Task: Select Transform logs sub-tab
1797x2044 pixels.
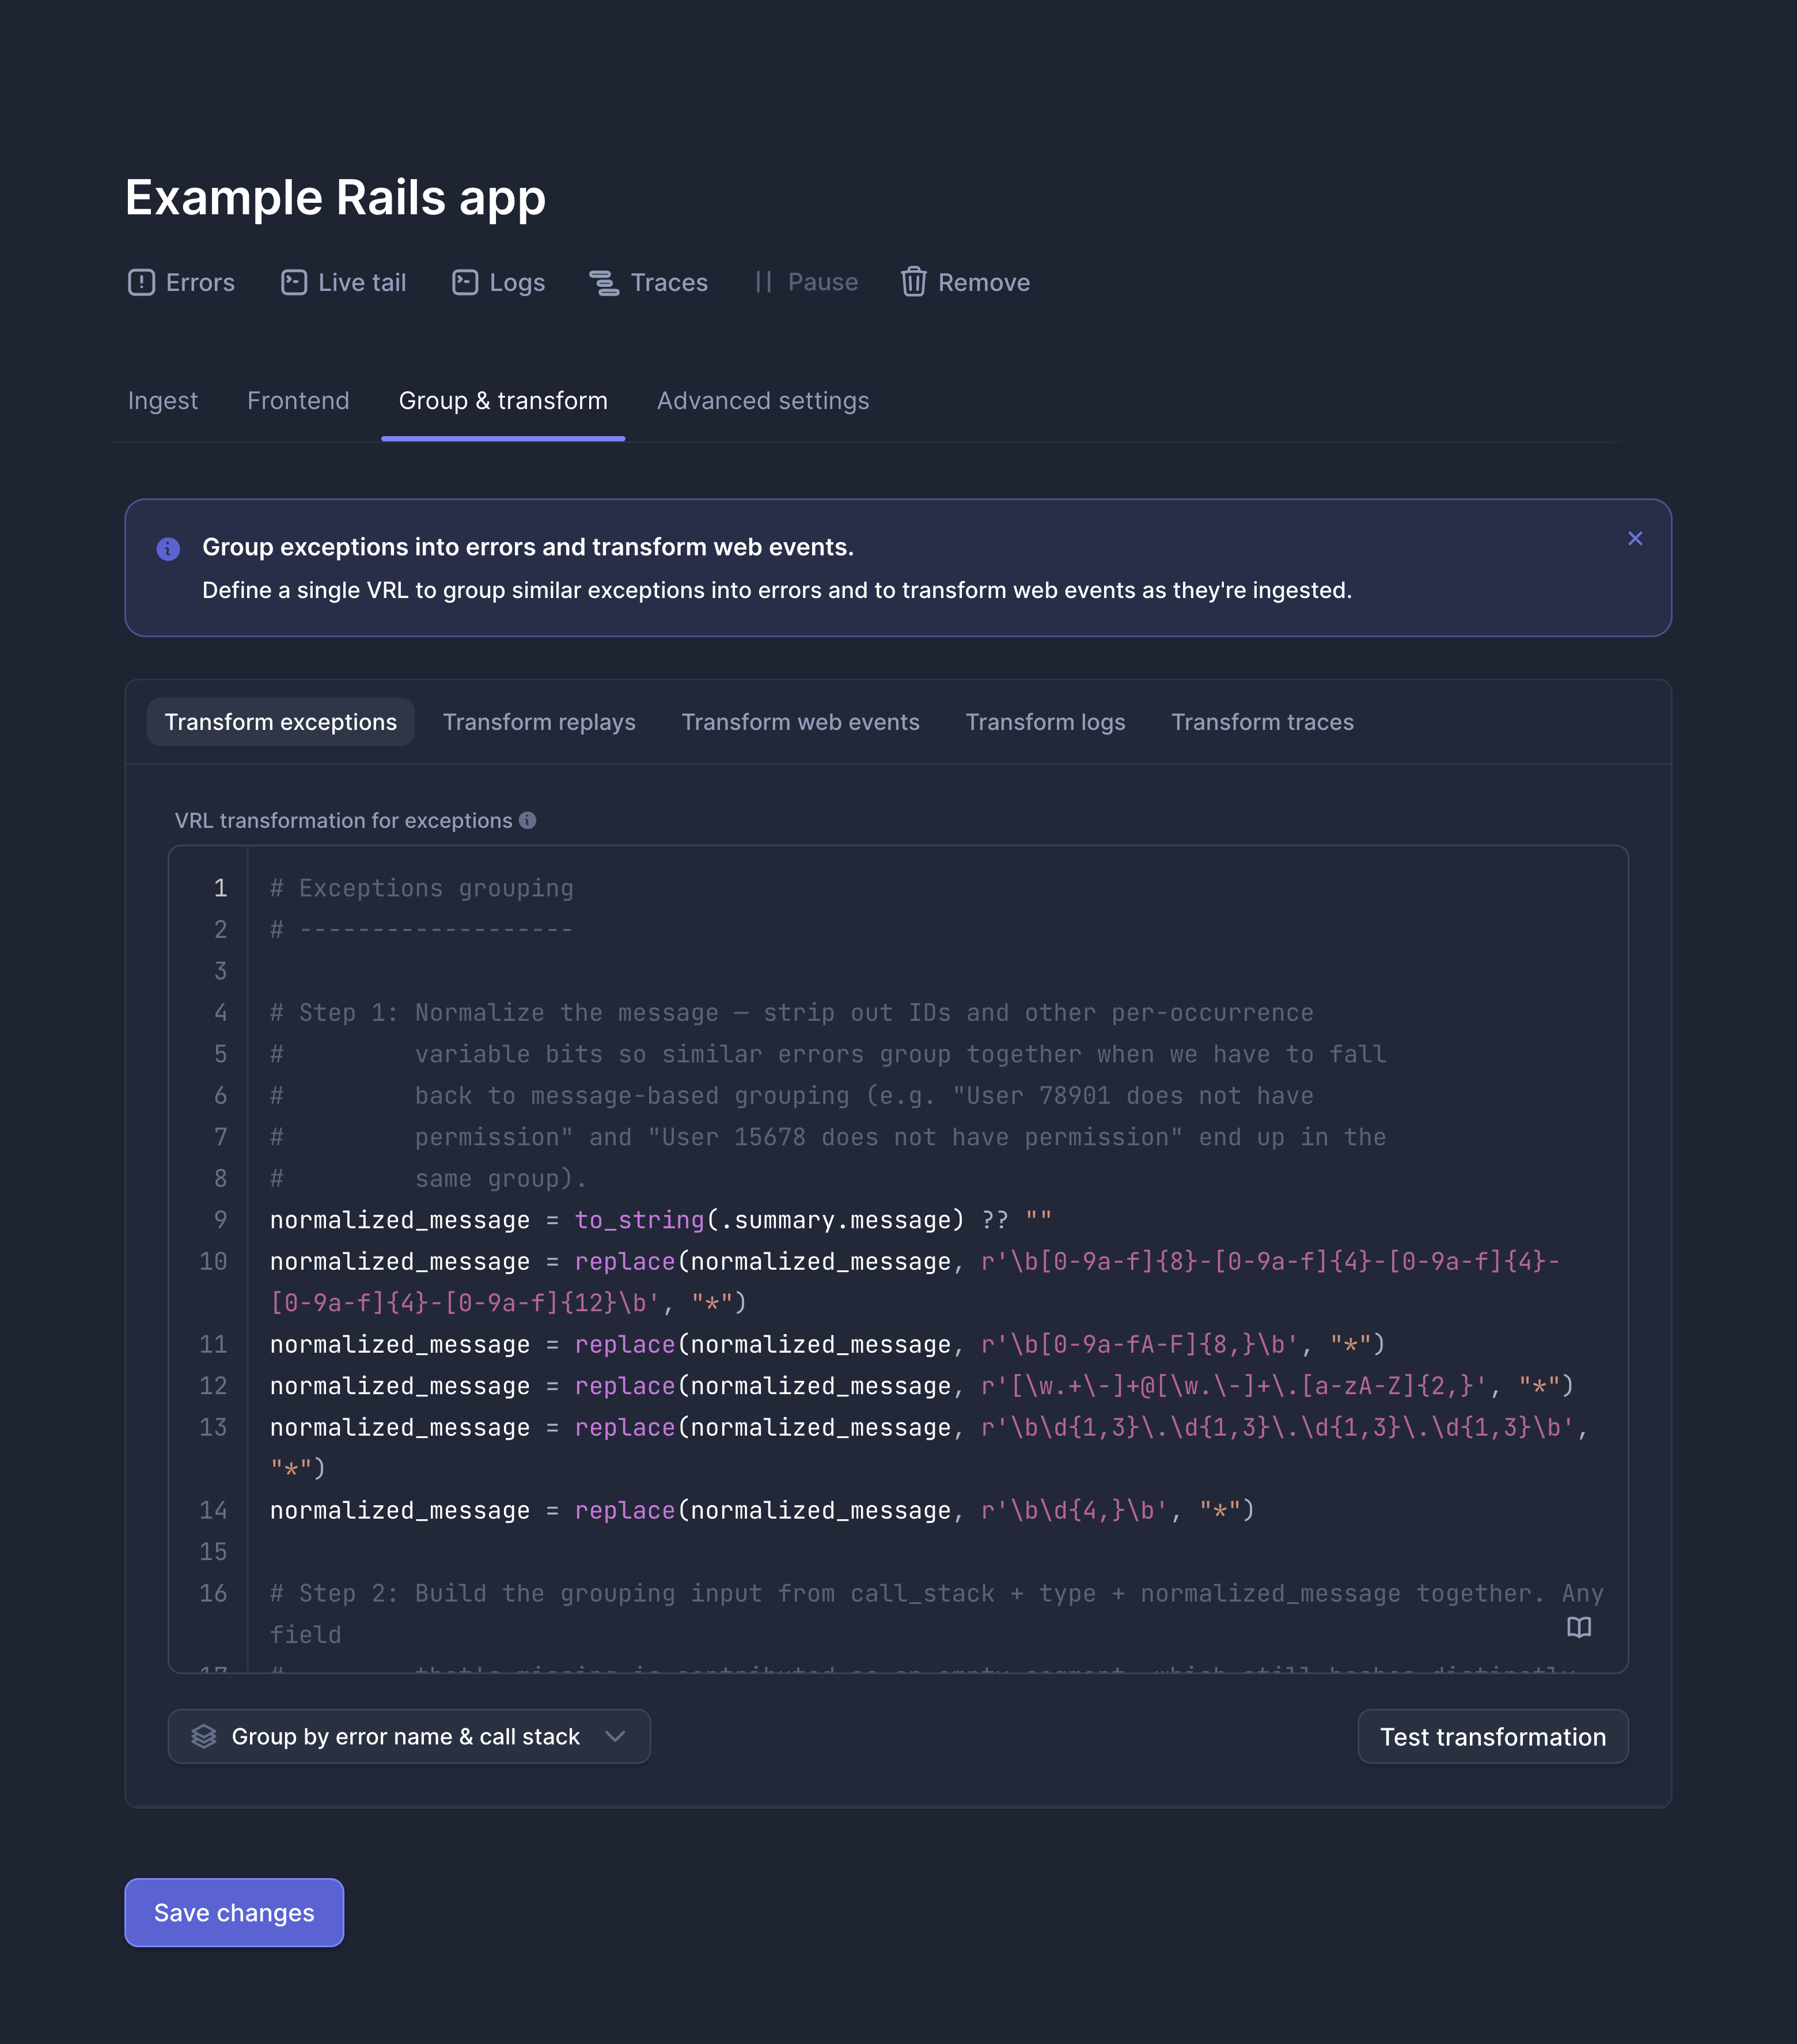Action: [1046, 722]
